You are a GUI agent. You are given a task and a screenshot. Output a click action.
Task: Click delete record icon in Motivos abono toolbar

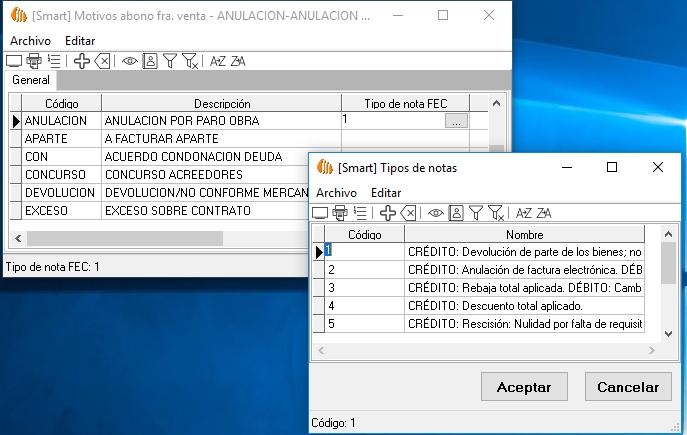[x=102, y=61]
